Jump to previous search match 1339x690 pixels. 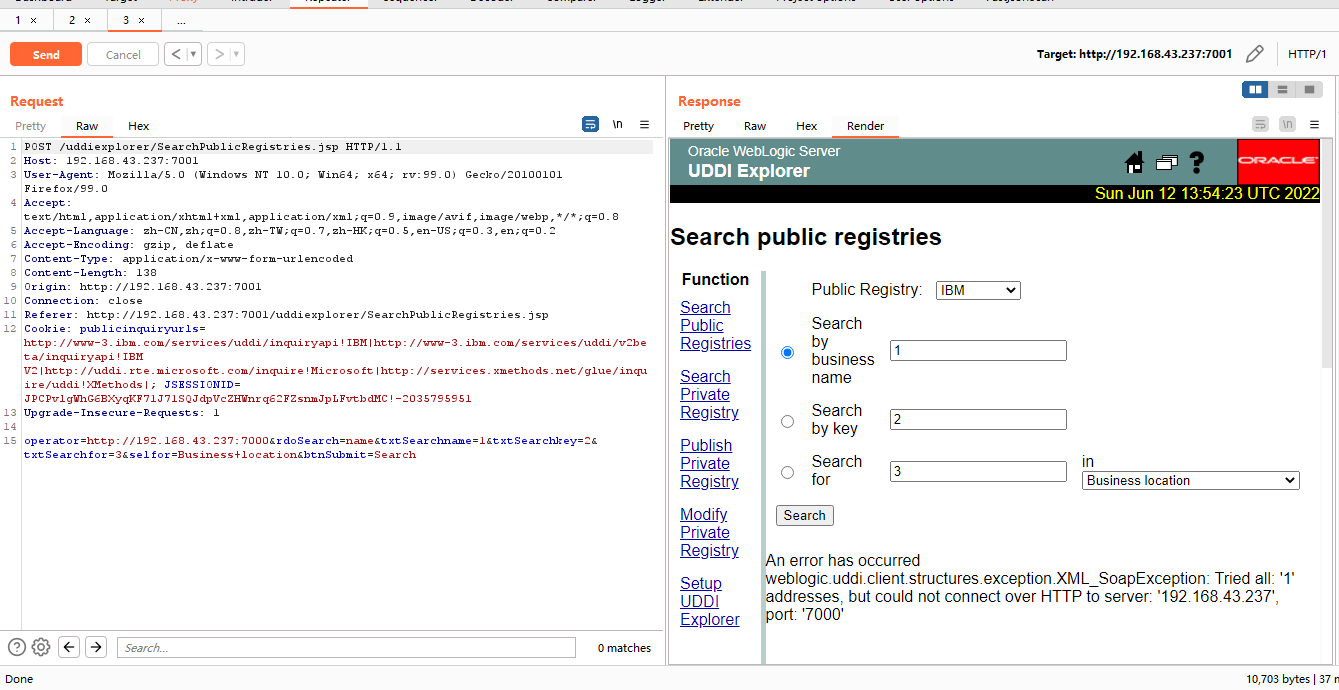tap(69, 647)
